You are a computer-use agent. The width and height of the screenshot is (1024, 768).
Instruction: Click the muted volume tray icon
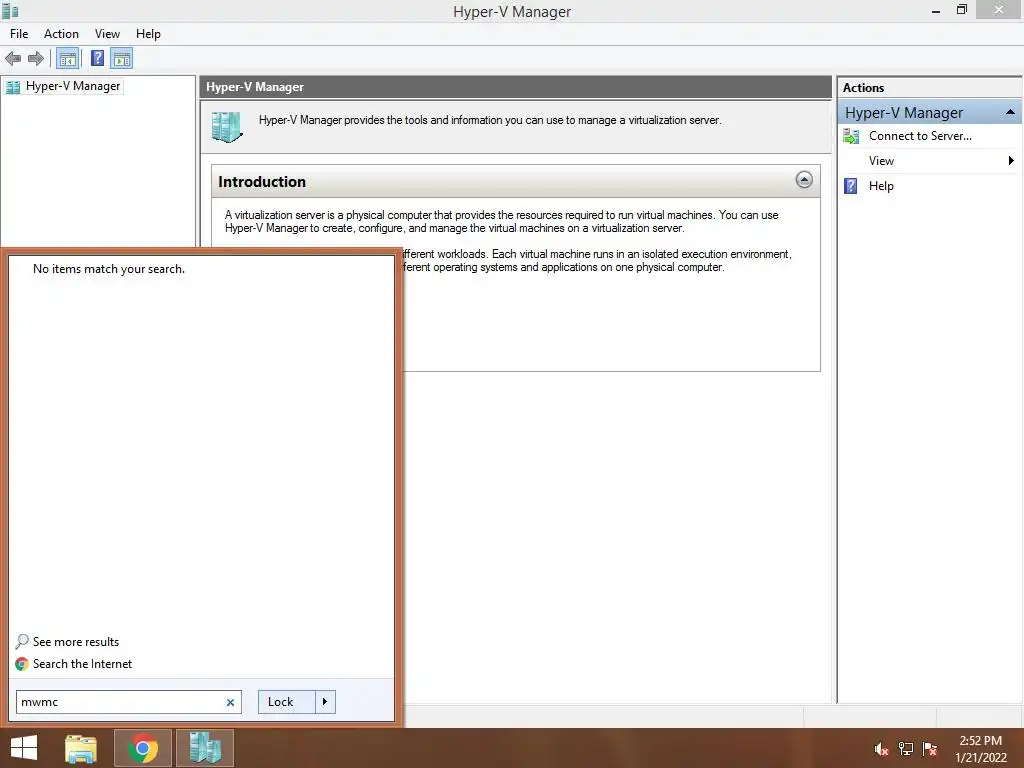coord(881,749)
